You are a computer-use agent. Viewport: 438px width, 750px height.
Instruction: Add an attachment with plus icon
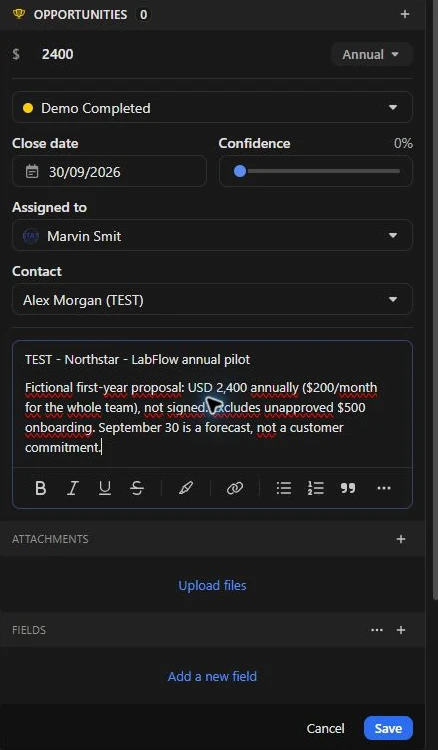click(x=401, y=539)
